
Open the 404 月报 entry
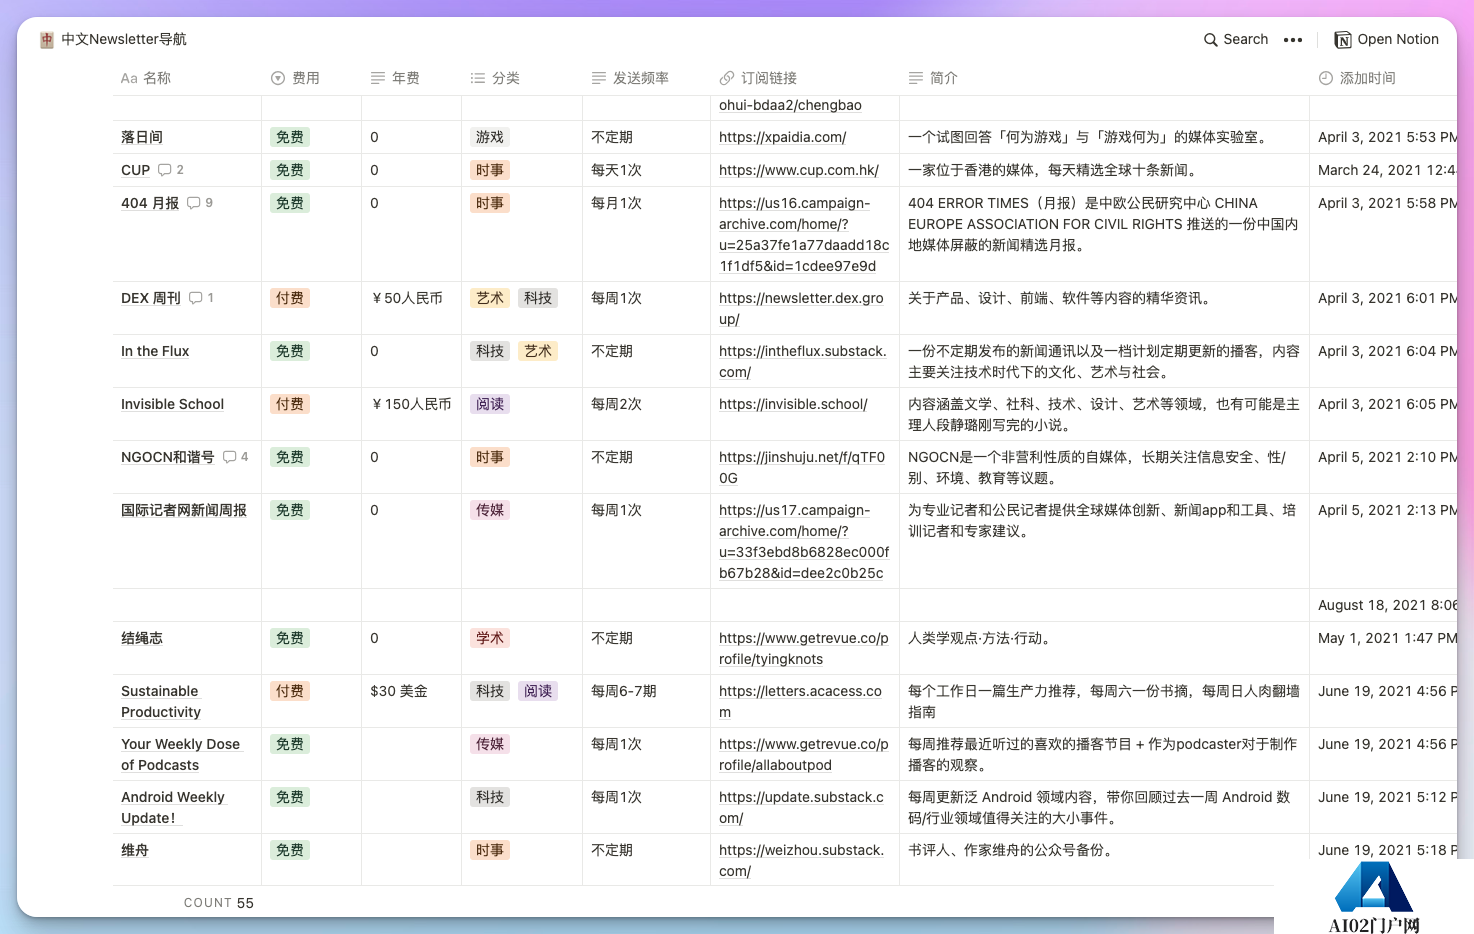pos(150,204)
